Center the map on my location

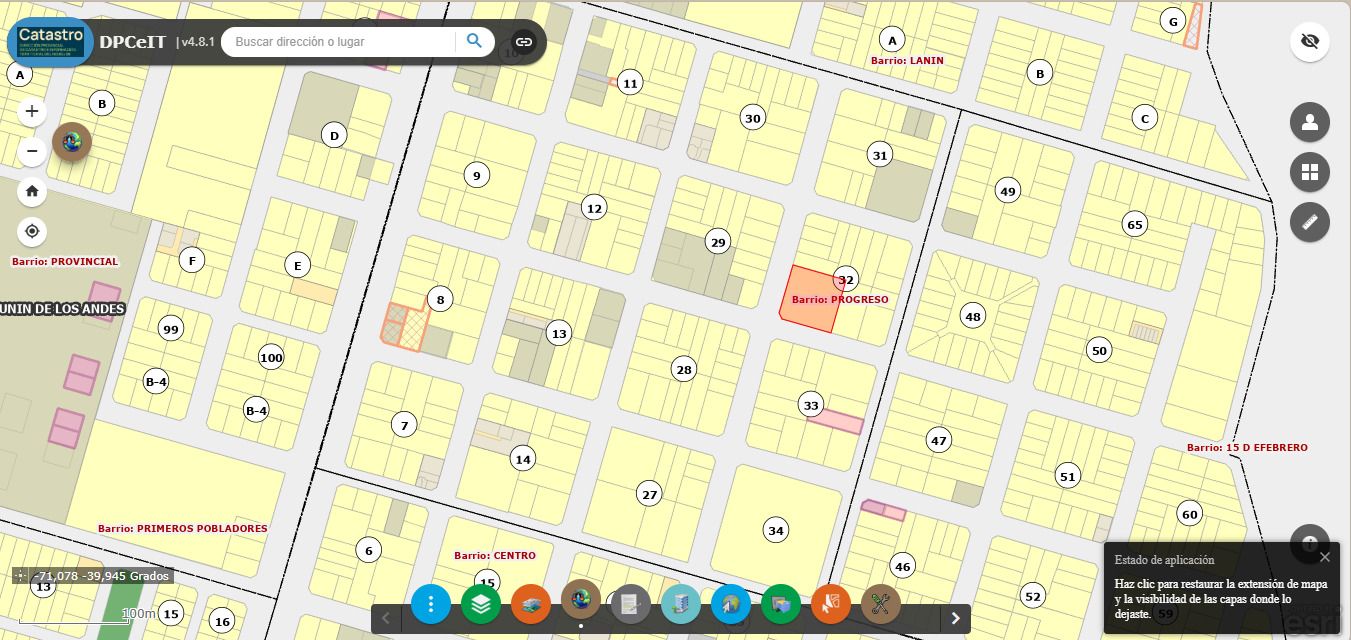[x=32, y=231]
